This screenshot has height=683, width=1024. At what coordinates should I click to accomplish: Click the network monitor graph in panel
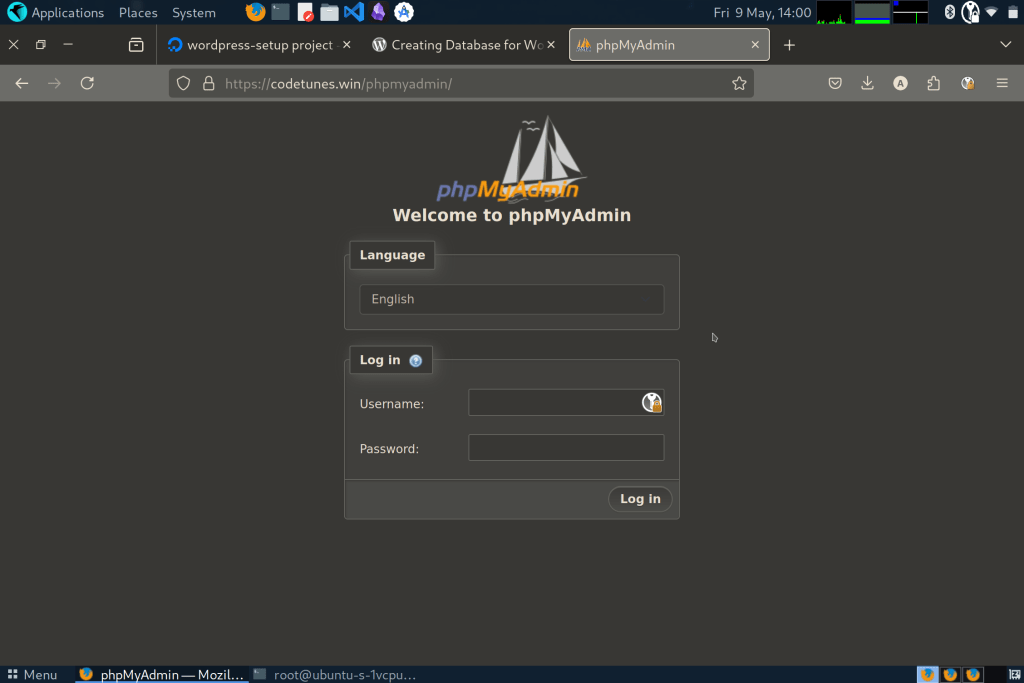[x=910, y=12]
